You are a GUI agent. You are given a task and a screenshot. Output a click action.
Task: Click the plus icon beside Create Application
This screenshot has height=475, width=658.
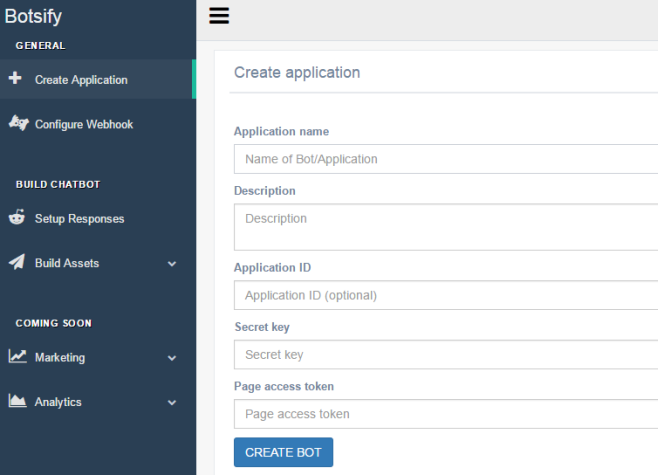click(15, 79)
